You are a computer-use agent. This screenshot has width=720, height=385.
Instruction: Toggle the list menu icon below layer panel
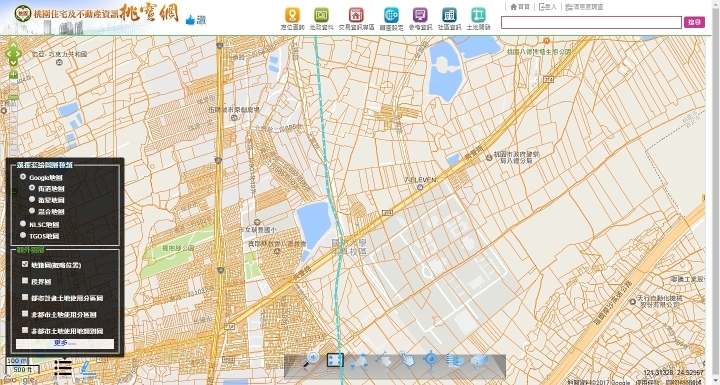tap(62, 367)
